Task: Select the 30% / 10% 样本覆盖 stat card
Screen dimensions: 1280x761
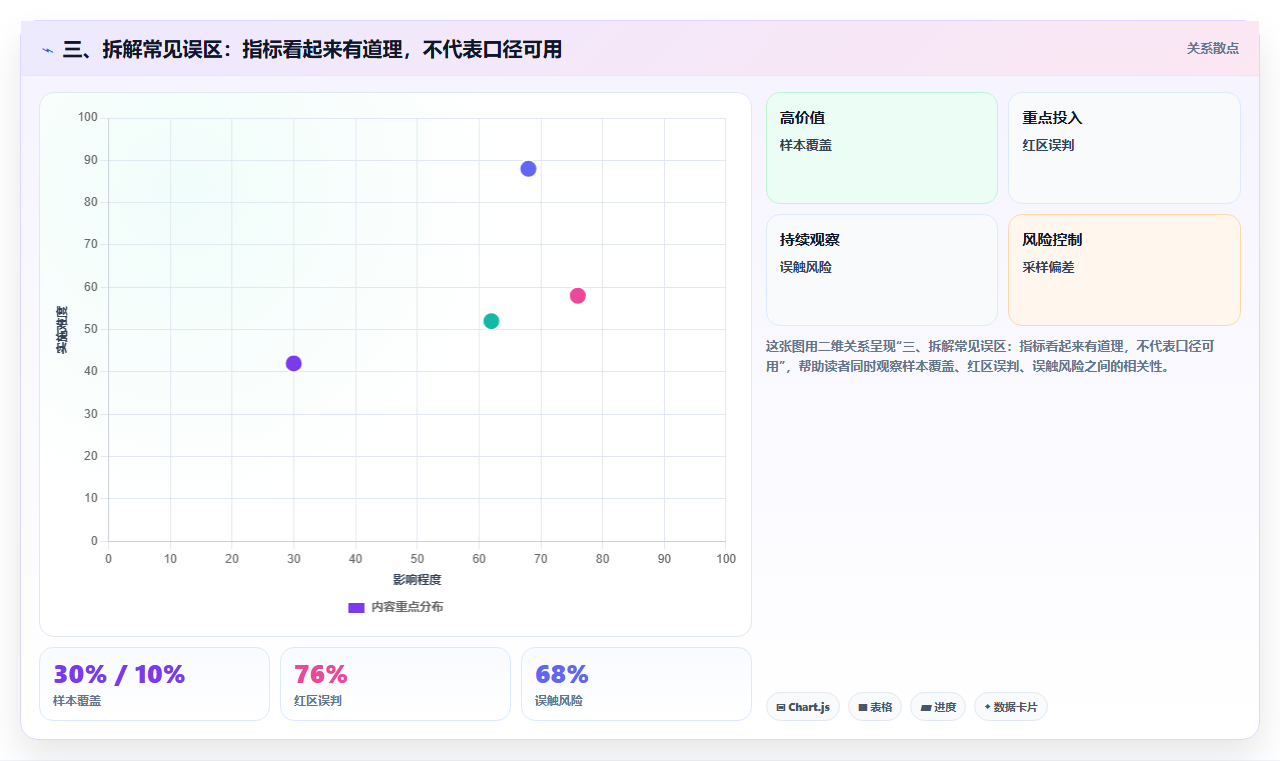Action: coord(154,684)
